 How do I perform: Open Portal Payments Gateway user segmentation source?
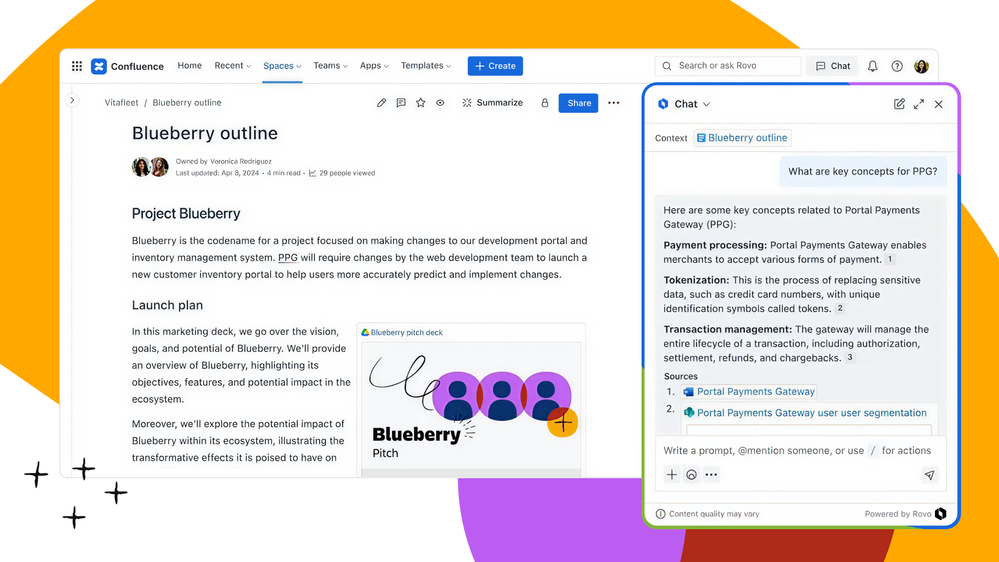click(x=805, y=413)
